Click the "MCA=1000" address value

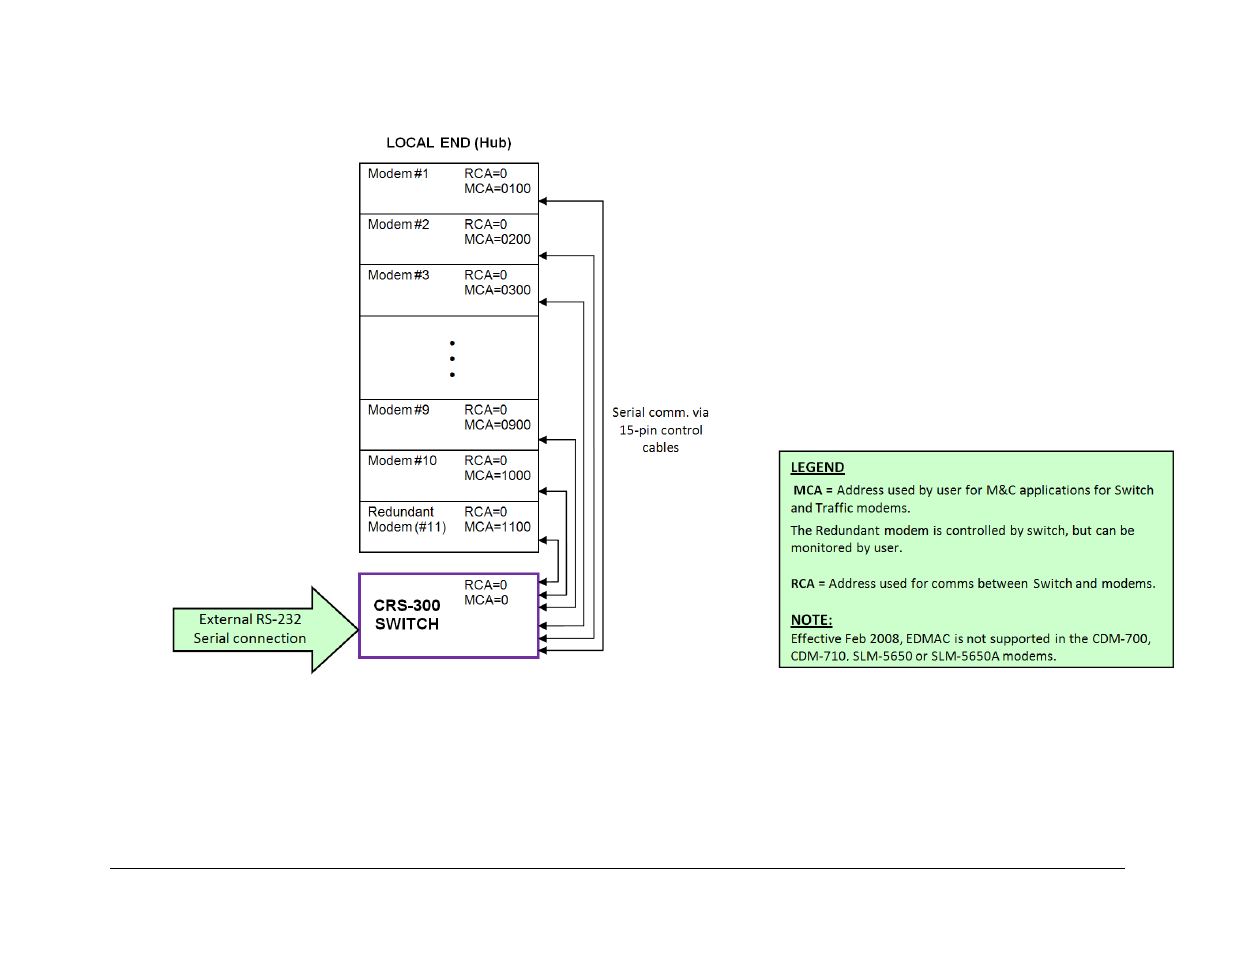point(497,476)
